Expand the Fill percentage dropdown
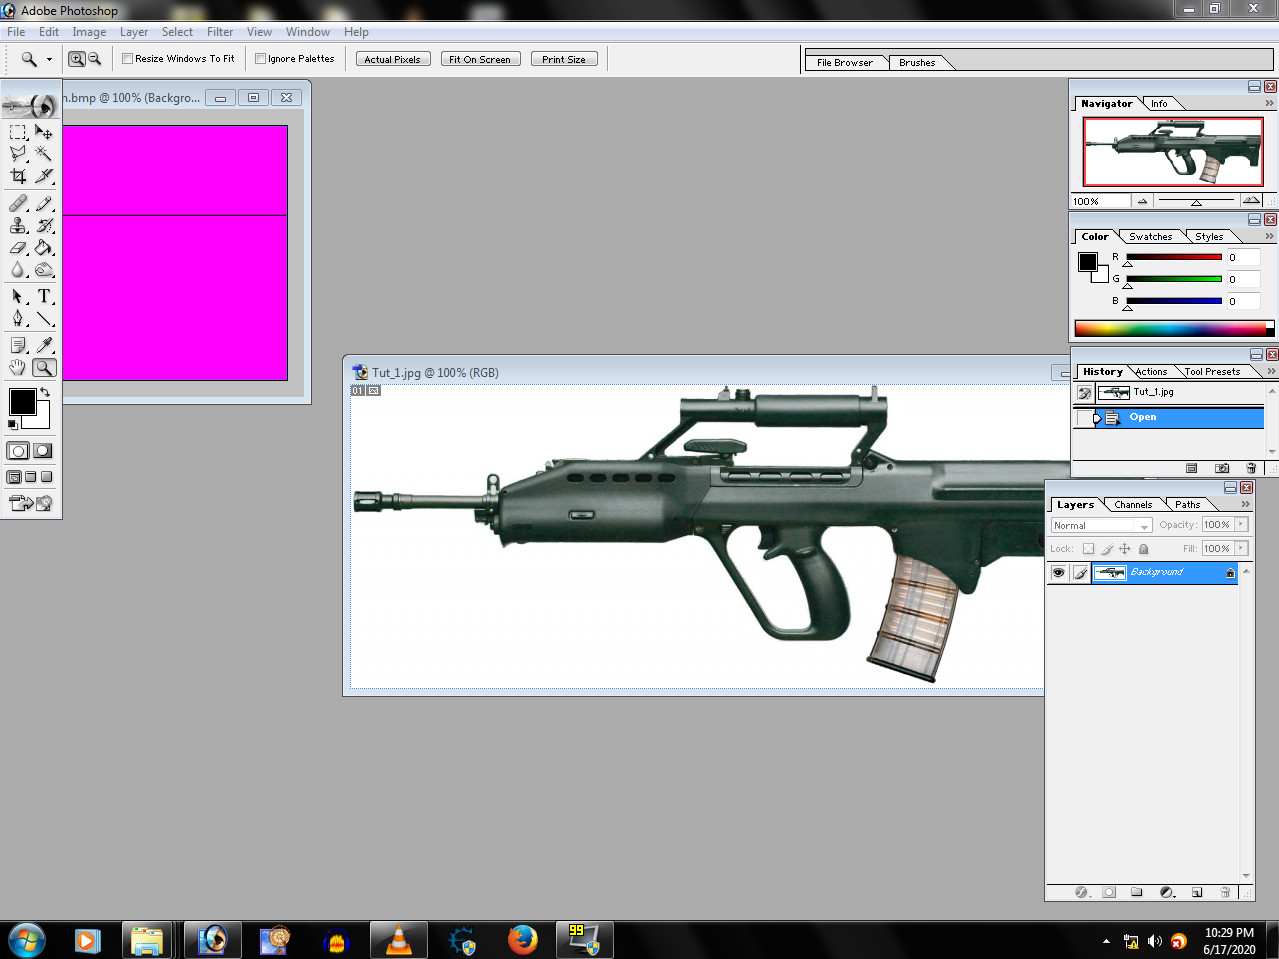This screenshot has height=959, width=1279. click(1240, 548)
